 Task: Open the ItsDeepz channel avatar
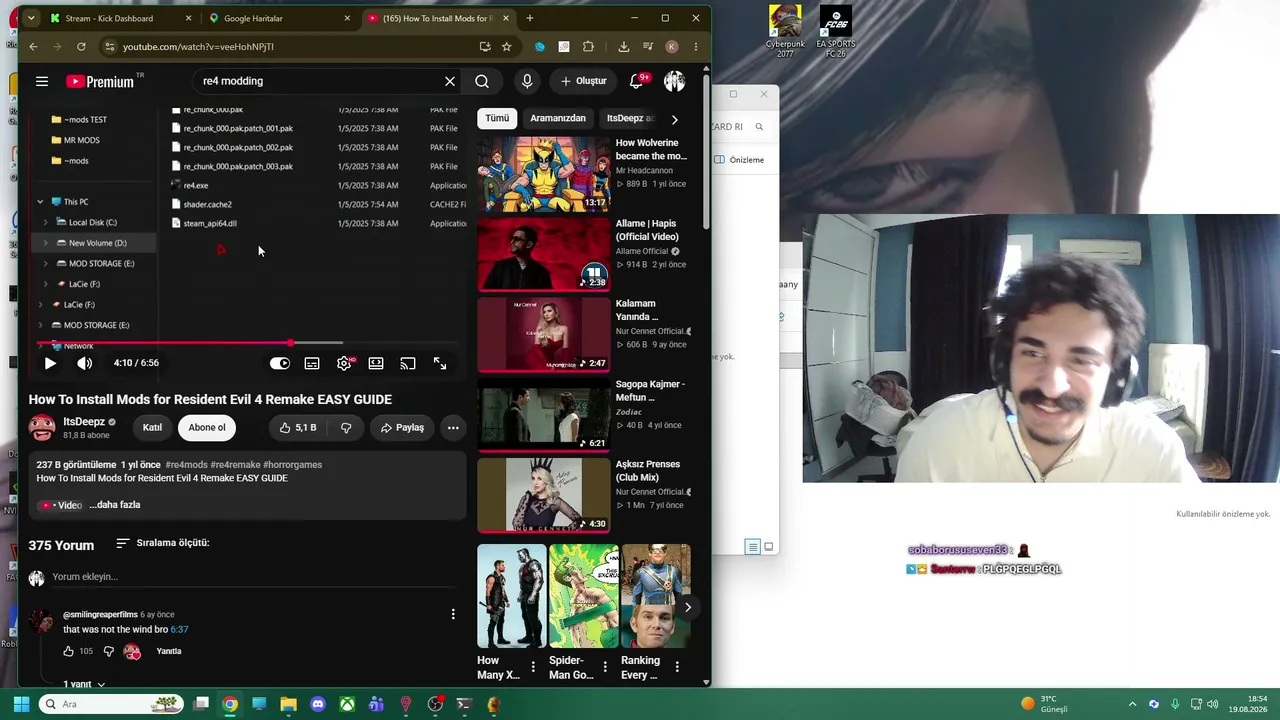point(42,428)
